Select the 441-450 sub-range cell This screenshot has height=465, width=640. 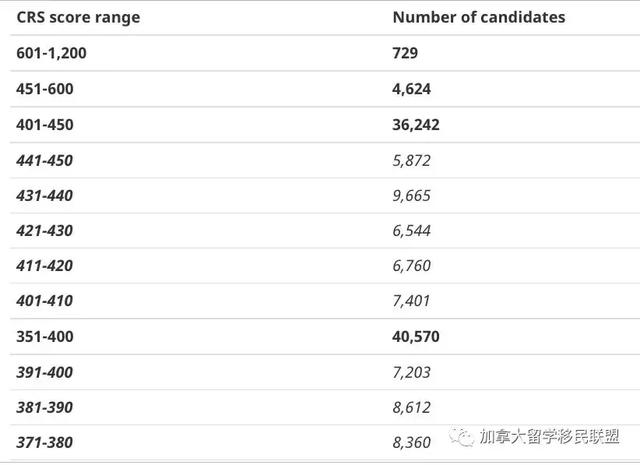click(44, 160)
